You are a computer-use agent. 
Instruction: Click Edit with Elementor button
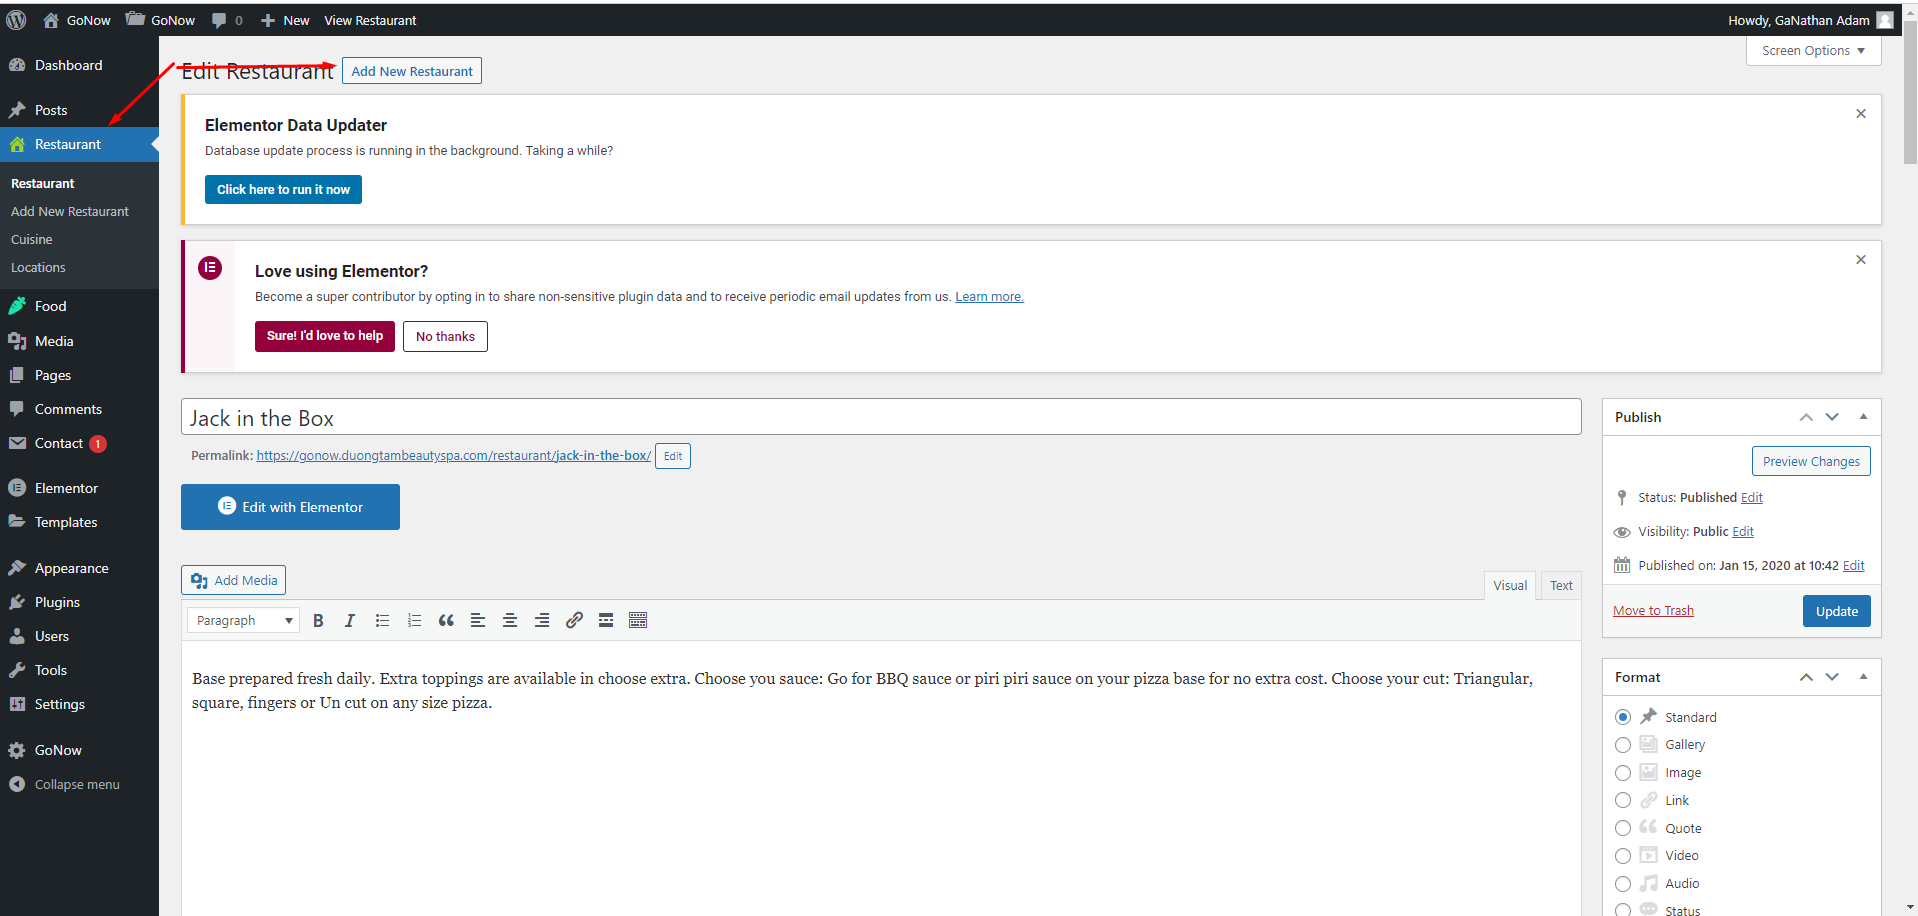click(x=290, y=507)
